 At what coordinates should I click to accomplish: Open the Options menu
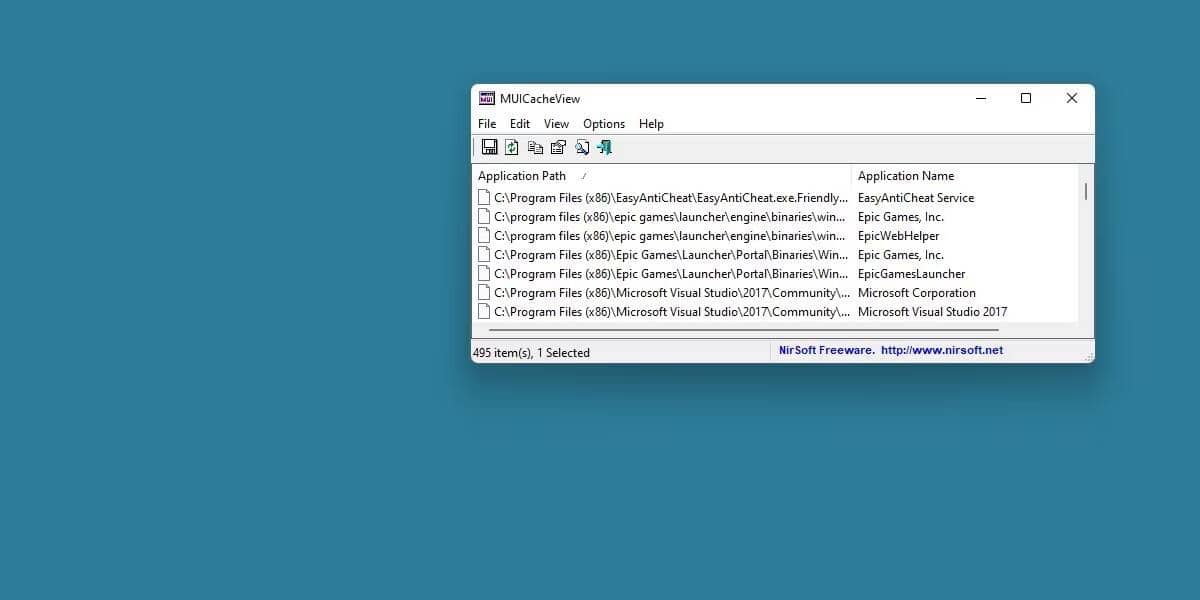pos(604,123)
